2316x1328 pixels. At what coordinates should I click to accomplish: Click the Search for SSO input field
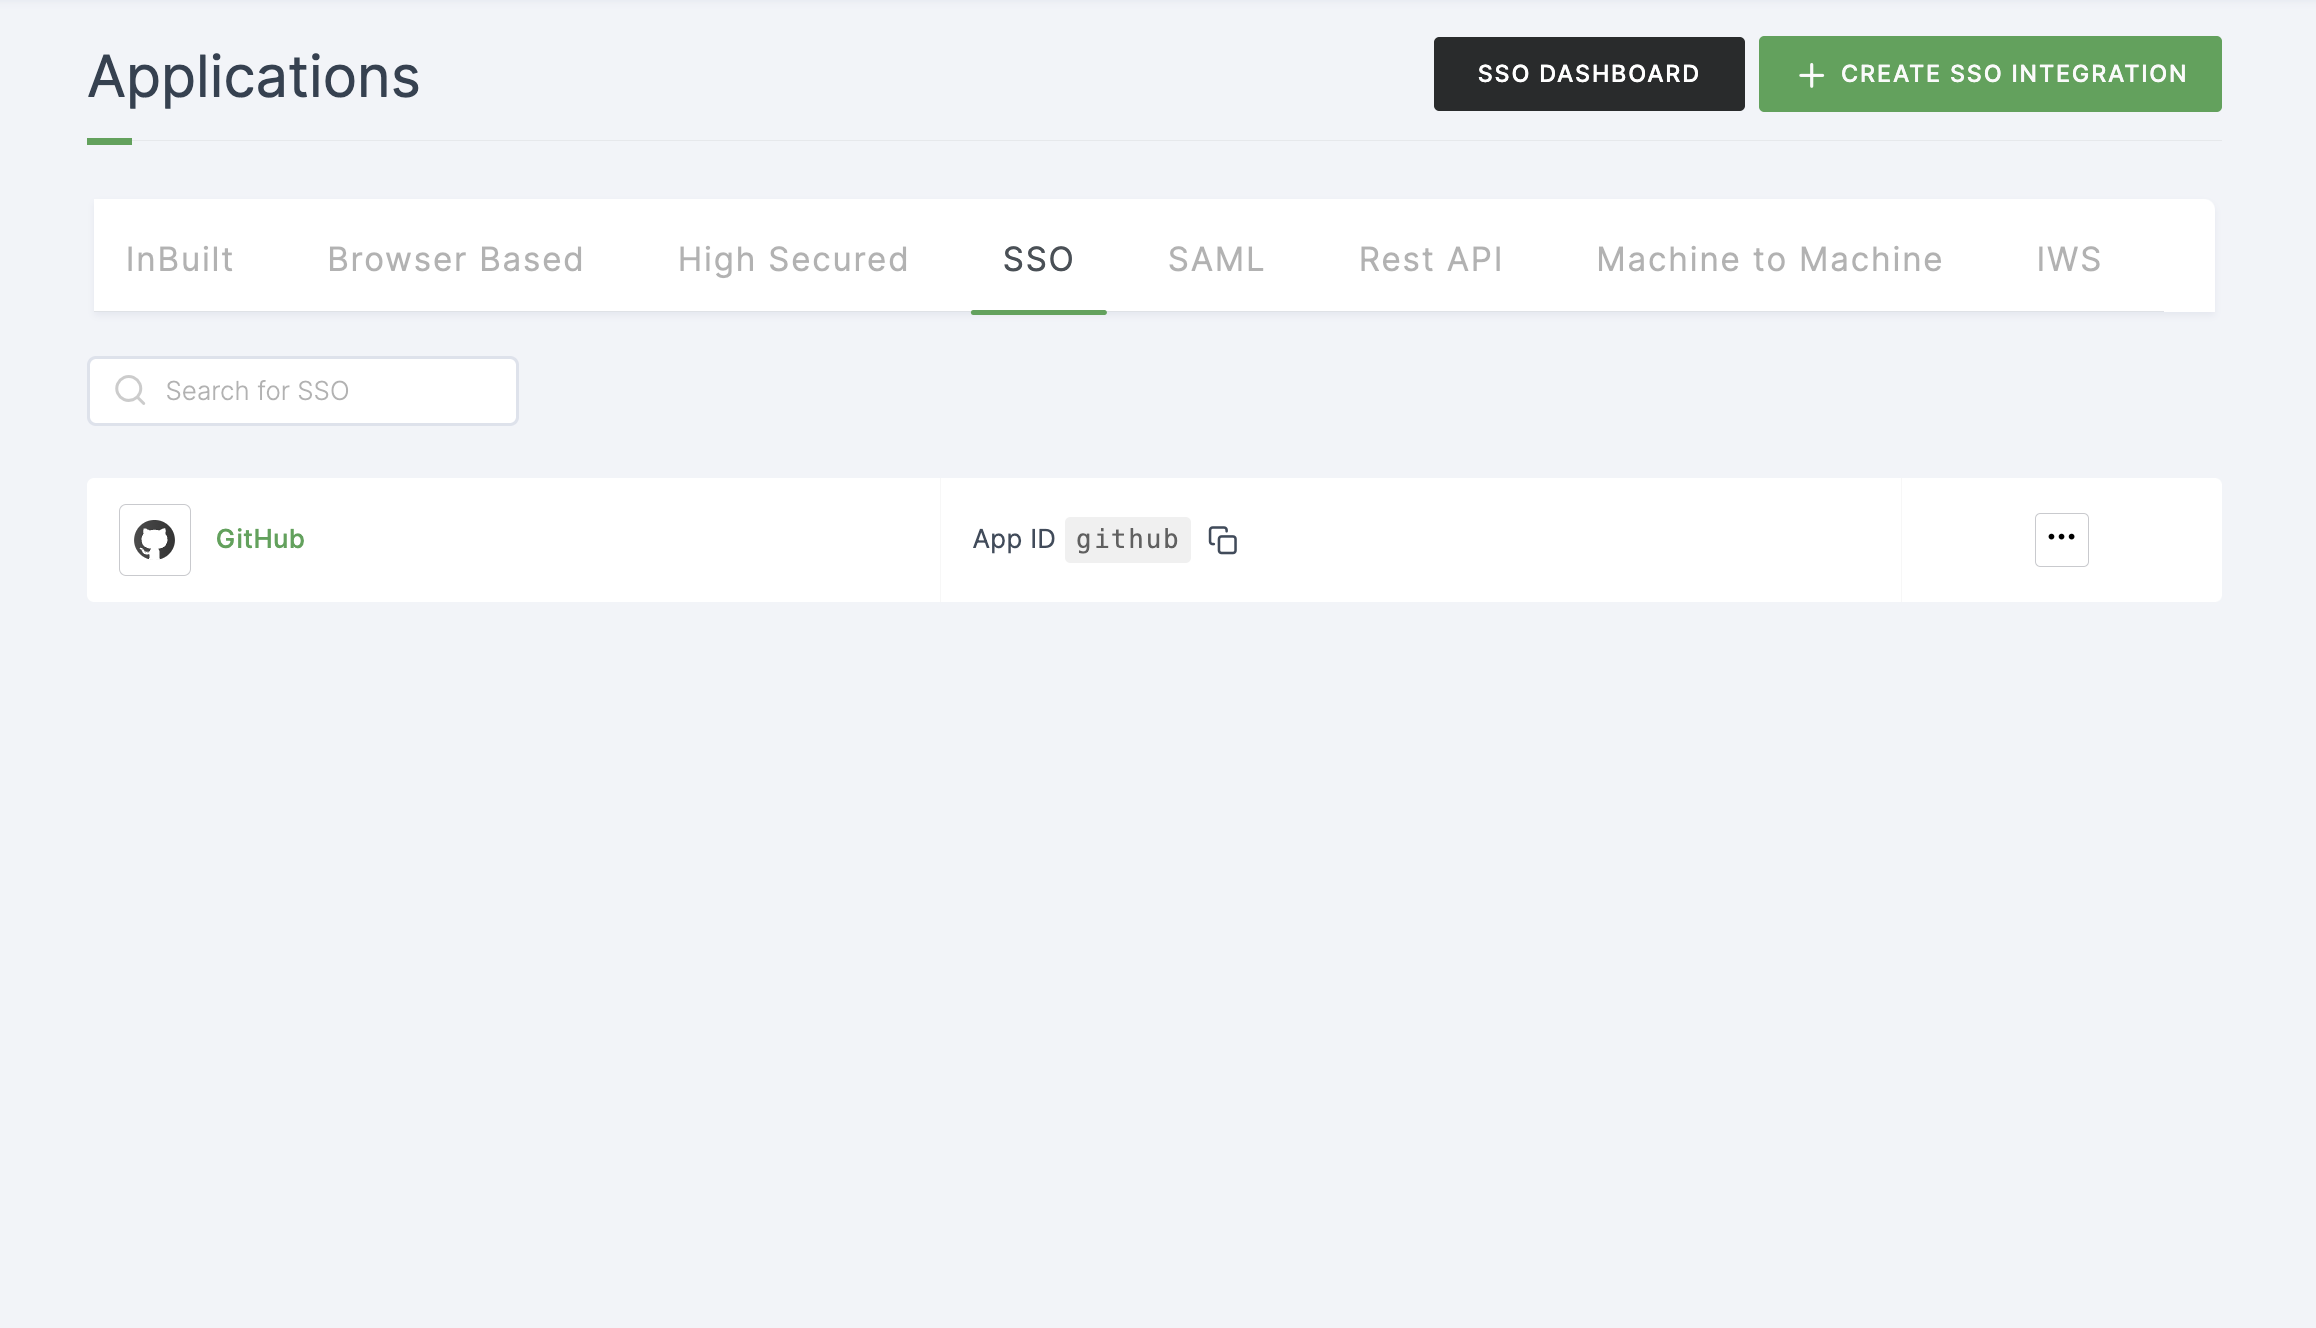pyautogui.click(x=302, y=390)
